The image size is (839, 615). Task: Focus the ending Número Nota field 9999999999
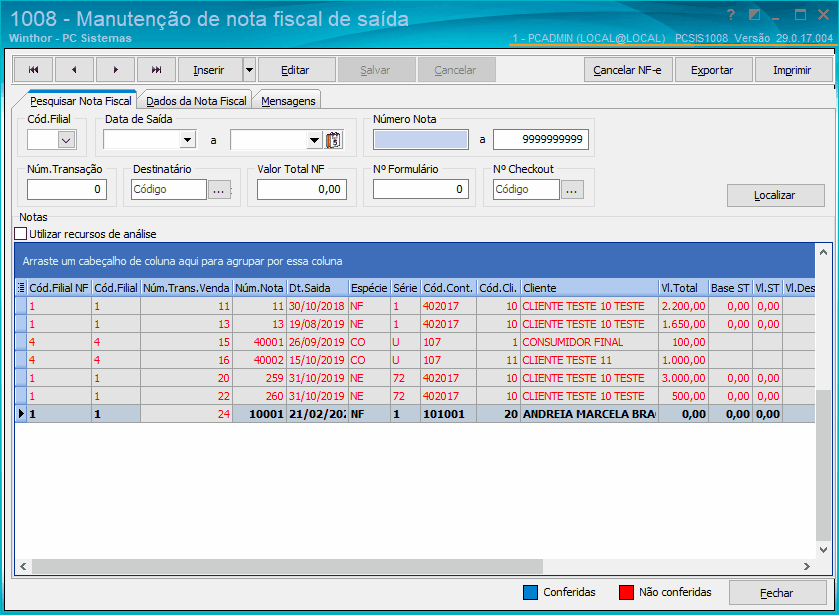[x=540, y=140]
